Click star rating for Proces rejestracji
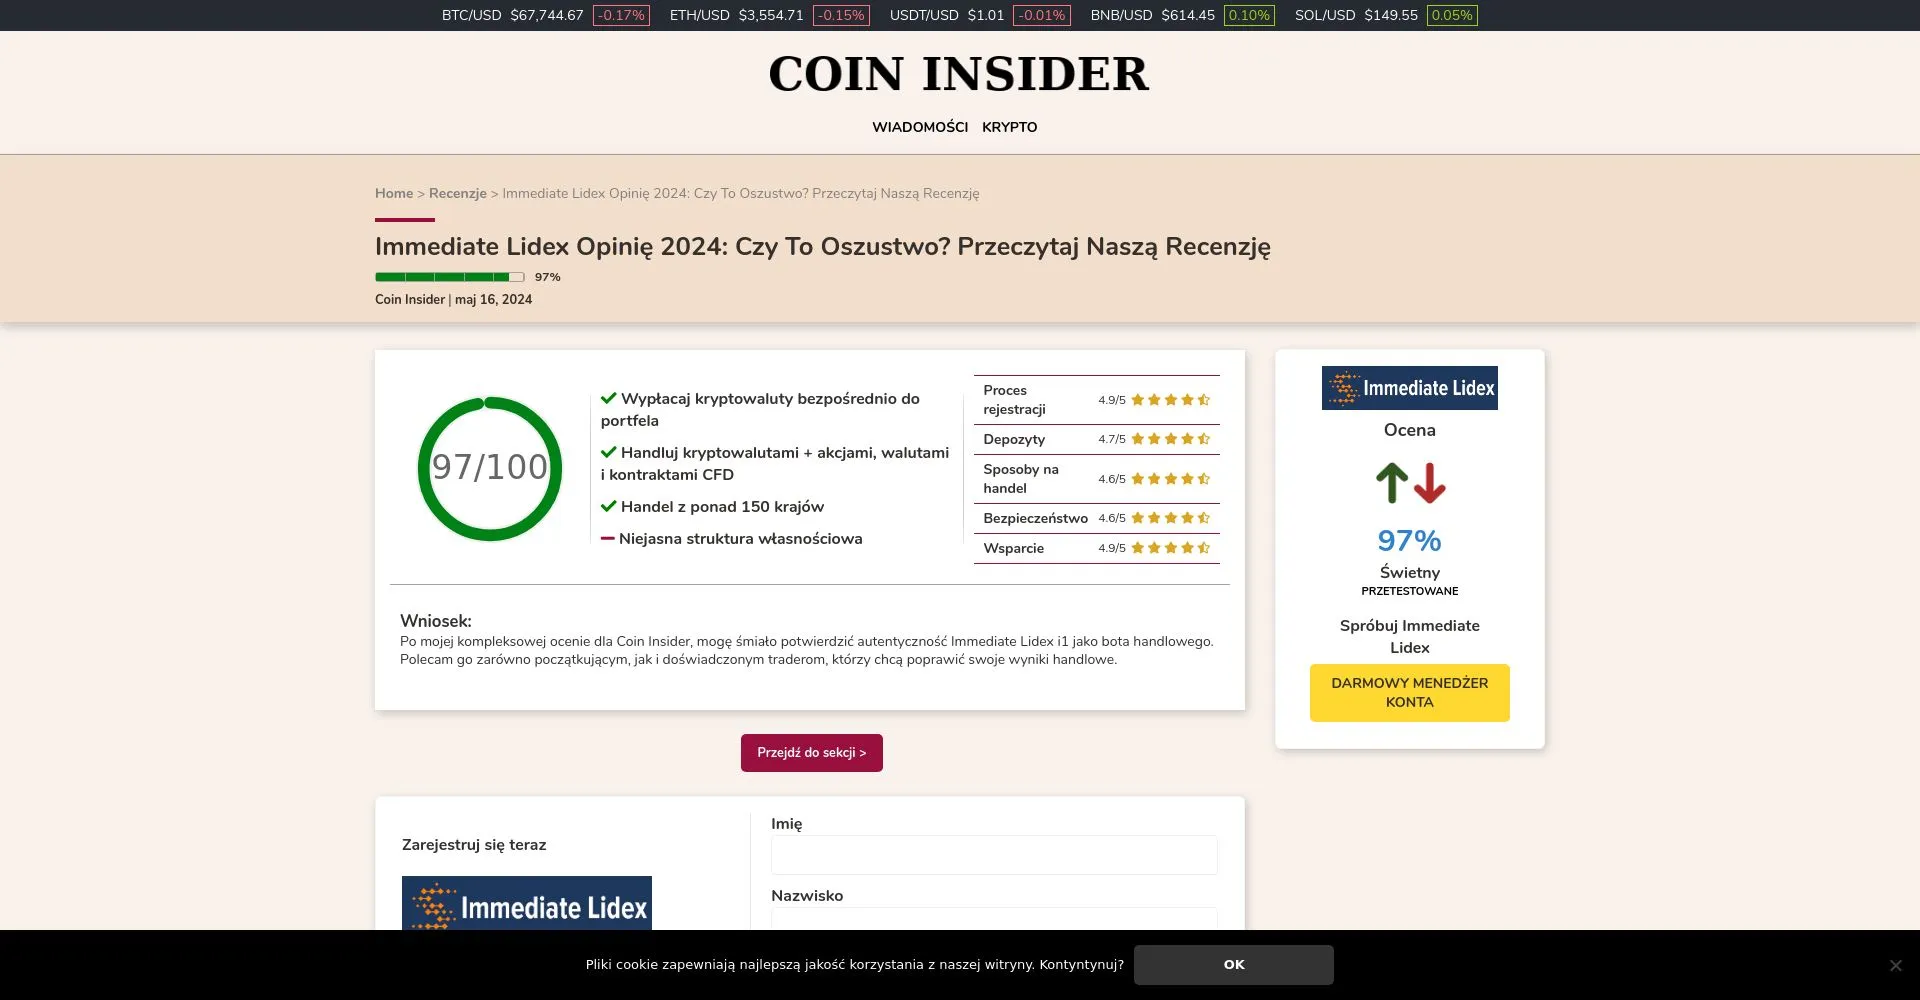 point(1171,400)
